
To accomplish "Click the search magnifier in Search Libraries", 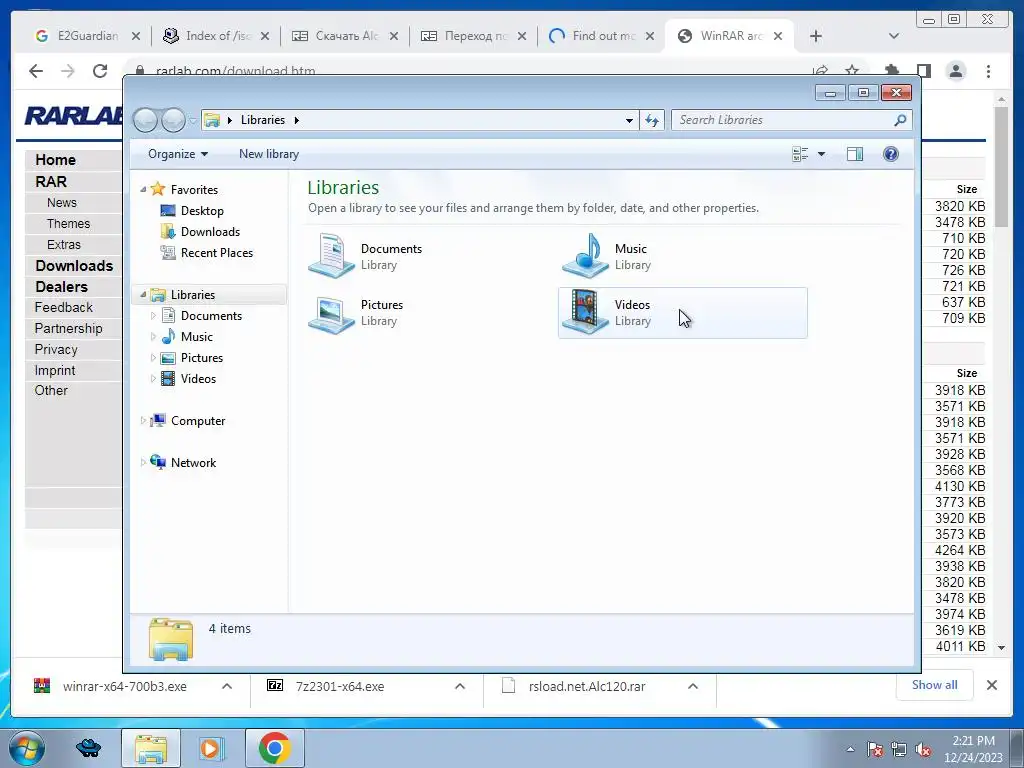I will 900,120.
